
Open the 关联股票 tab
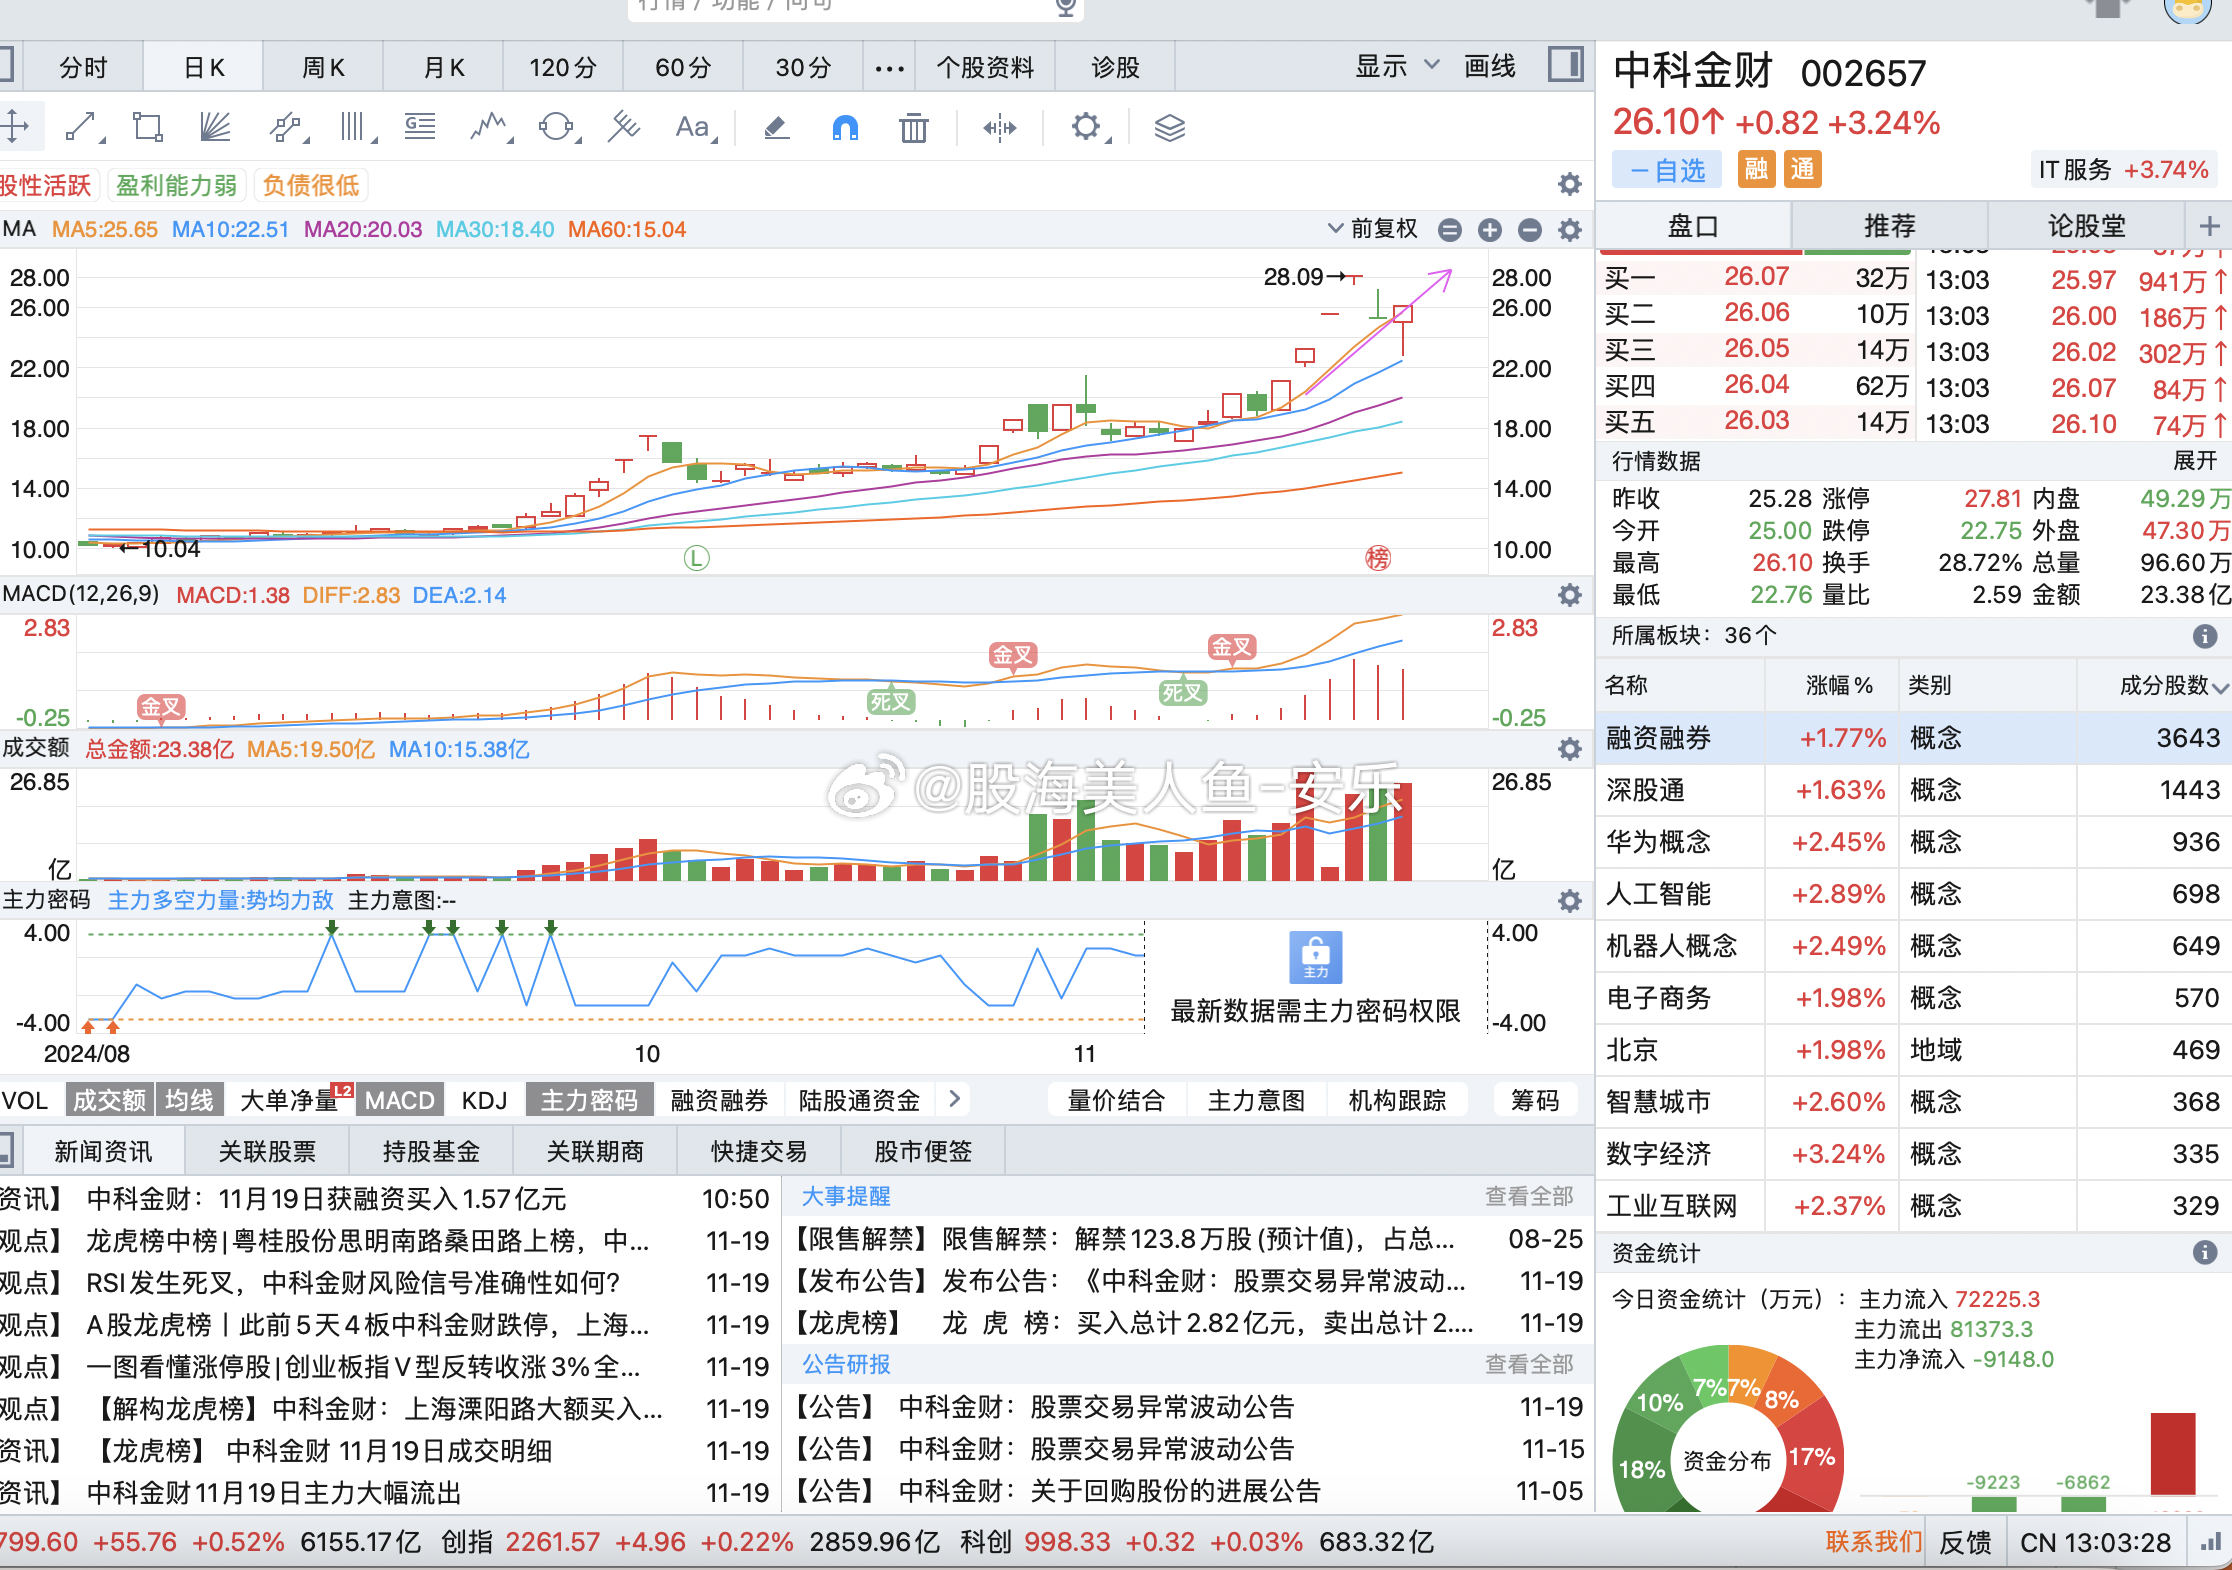click(267, 1152)
